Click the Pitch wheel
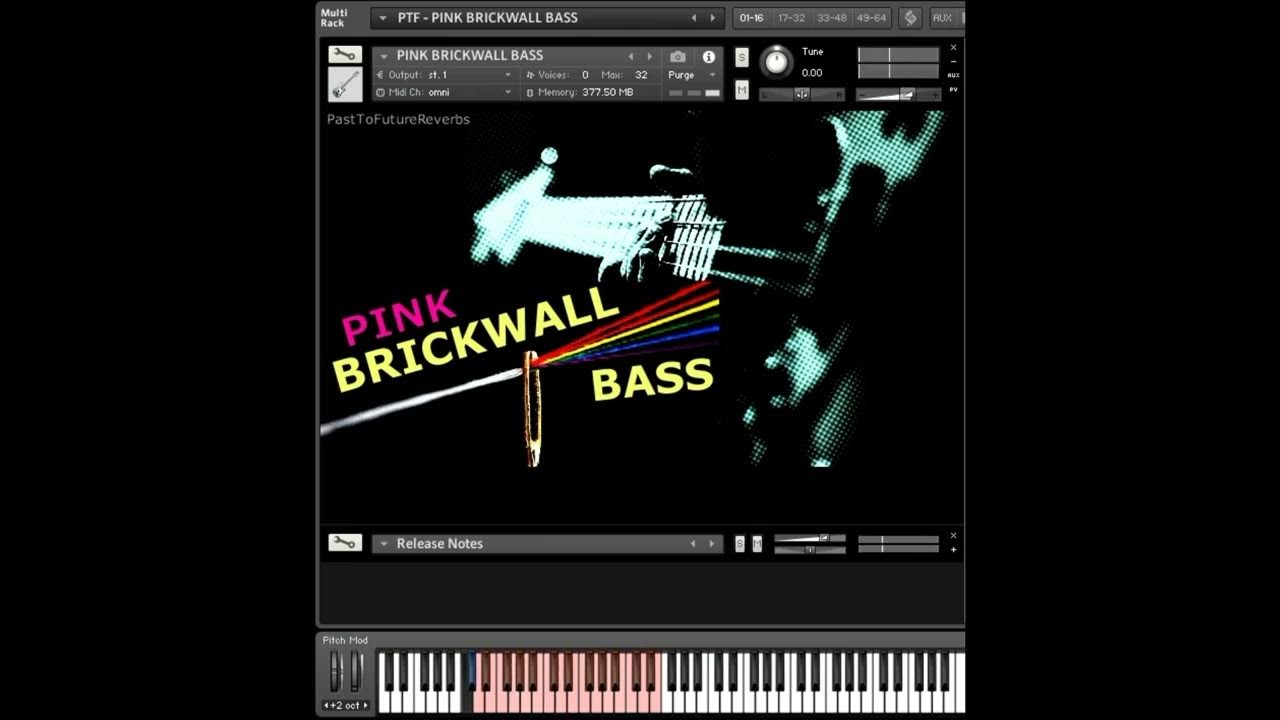The height and width of the screenshot is (720, 1280). pyautogui.click(x=335, y=671)
